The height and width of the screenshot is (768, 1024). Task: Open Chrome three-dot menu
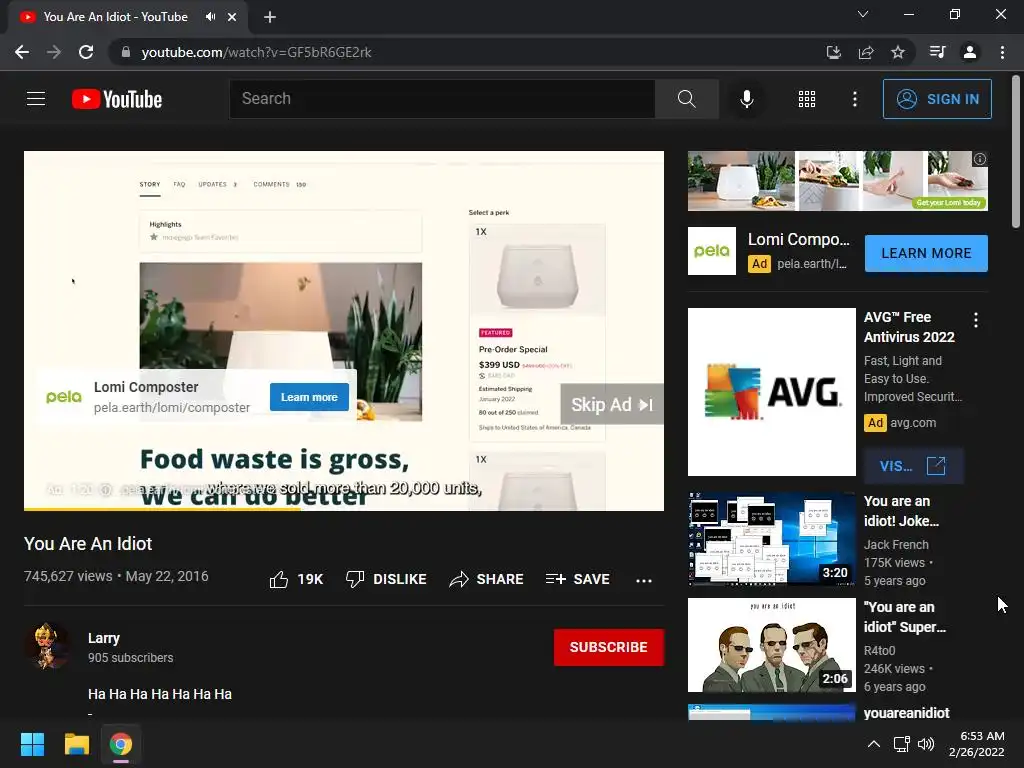1002,52
